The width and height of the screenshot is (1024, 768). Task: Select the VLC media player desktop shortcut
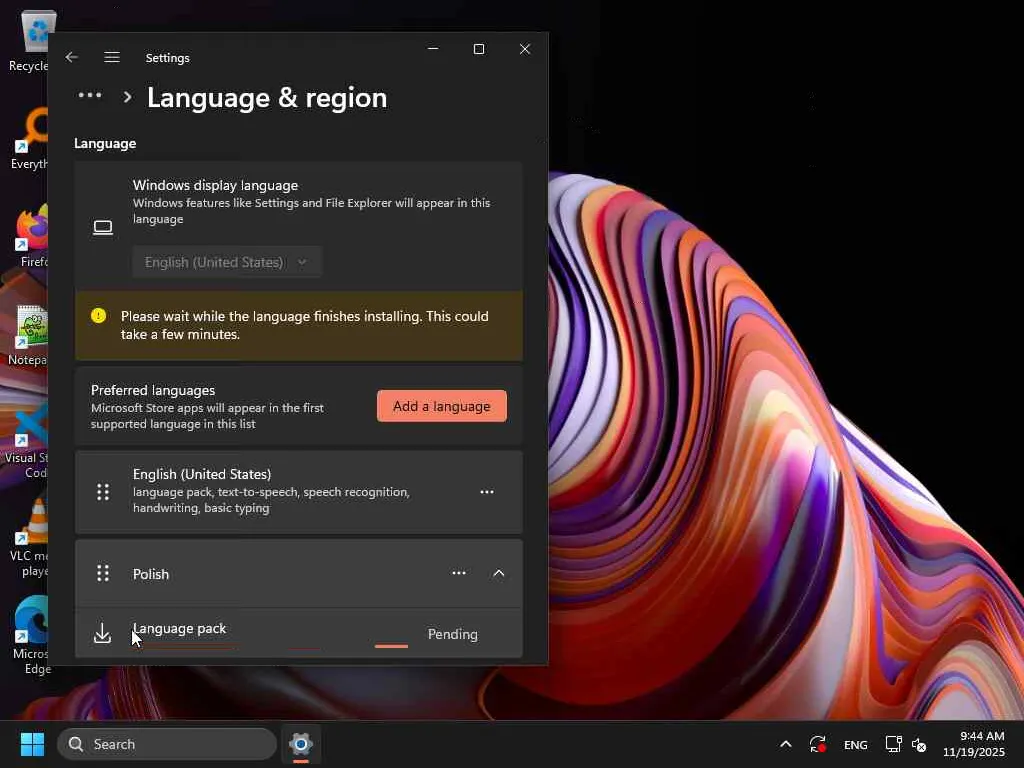point(29,538)
